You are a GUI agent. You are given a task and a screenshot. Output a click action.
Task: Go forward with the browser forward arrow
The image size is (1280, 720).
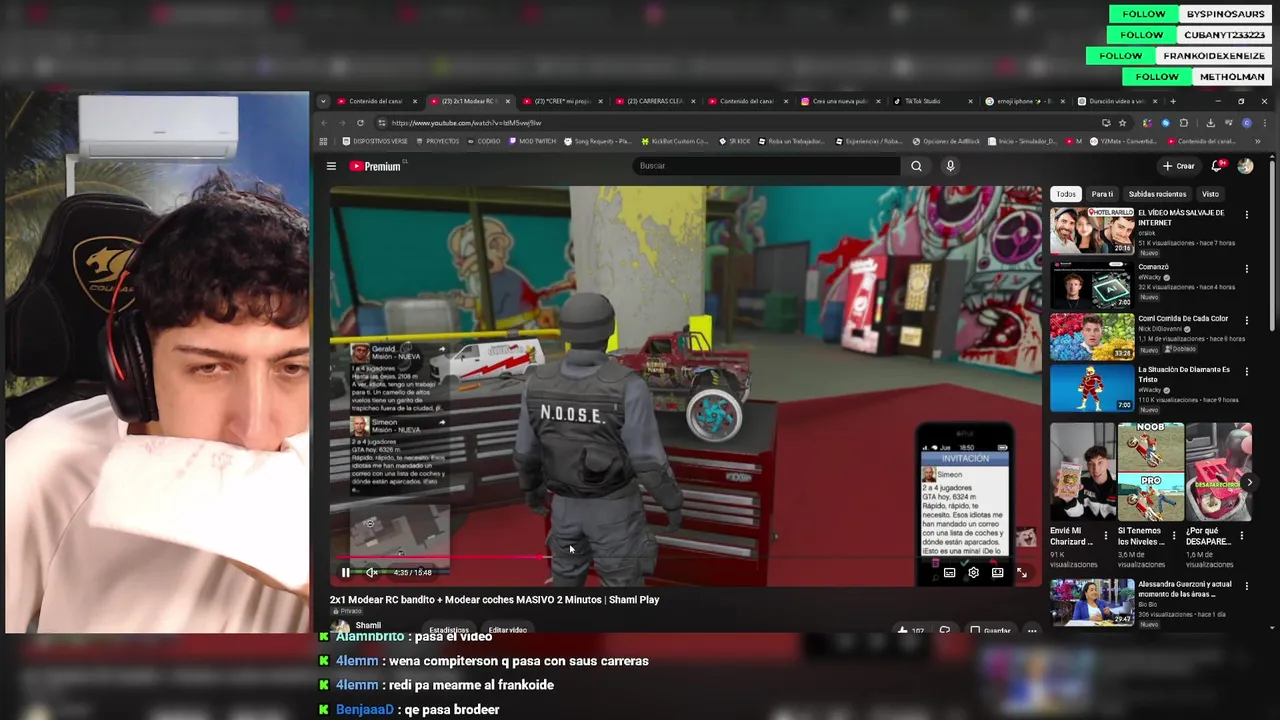[341, 123]
